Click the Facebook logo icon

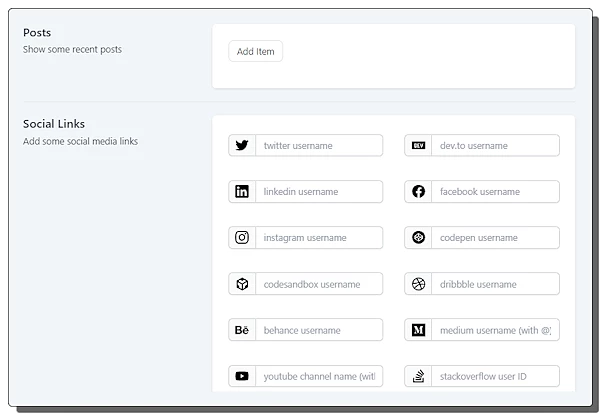[418, 191]
